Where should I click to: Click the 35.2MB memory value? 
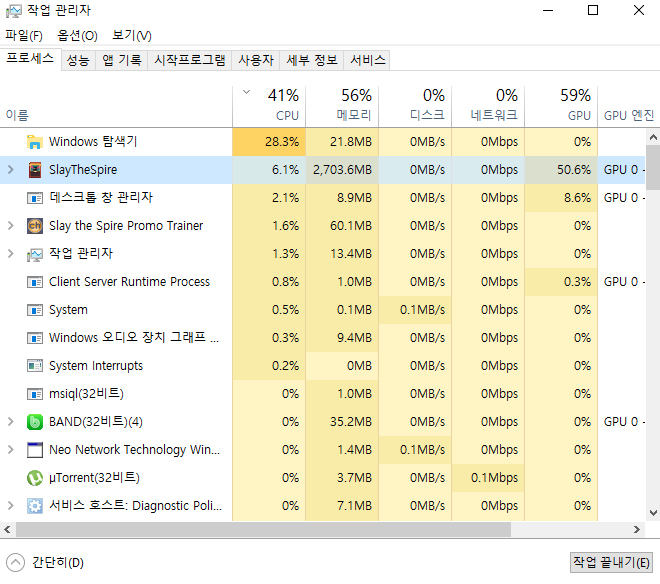342,422
